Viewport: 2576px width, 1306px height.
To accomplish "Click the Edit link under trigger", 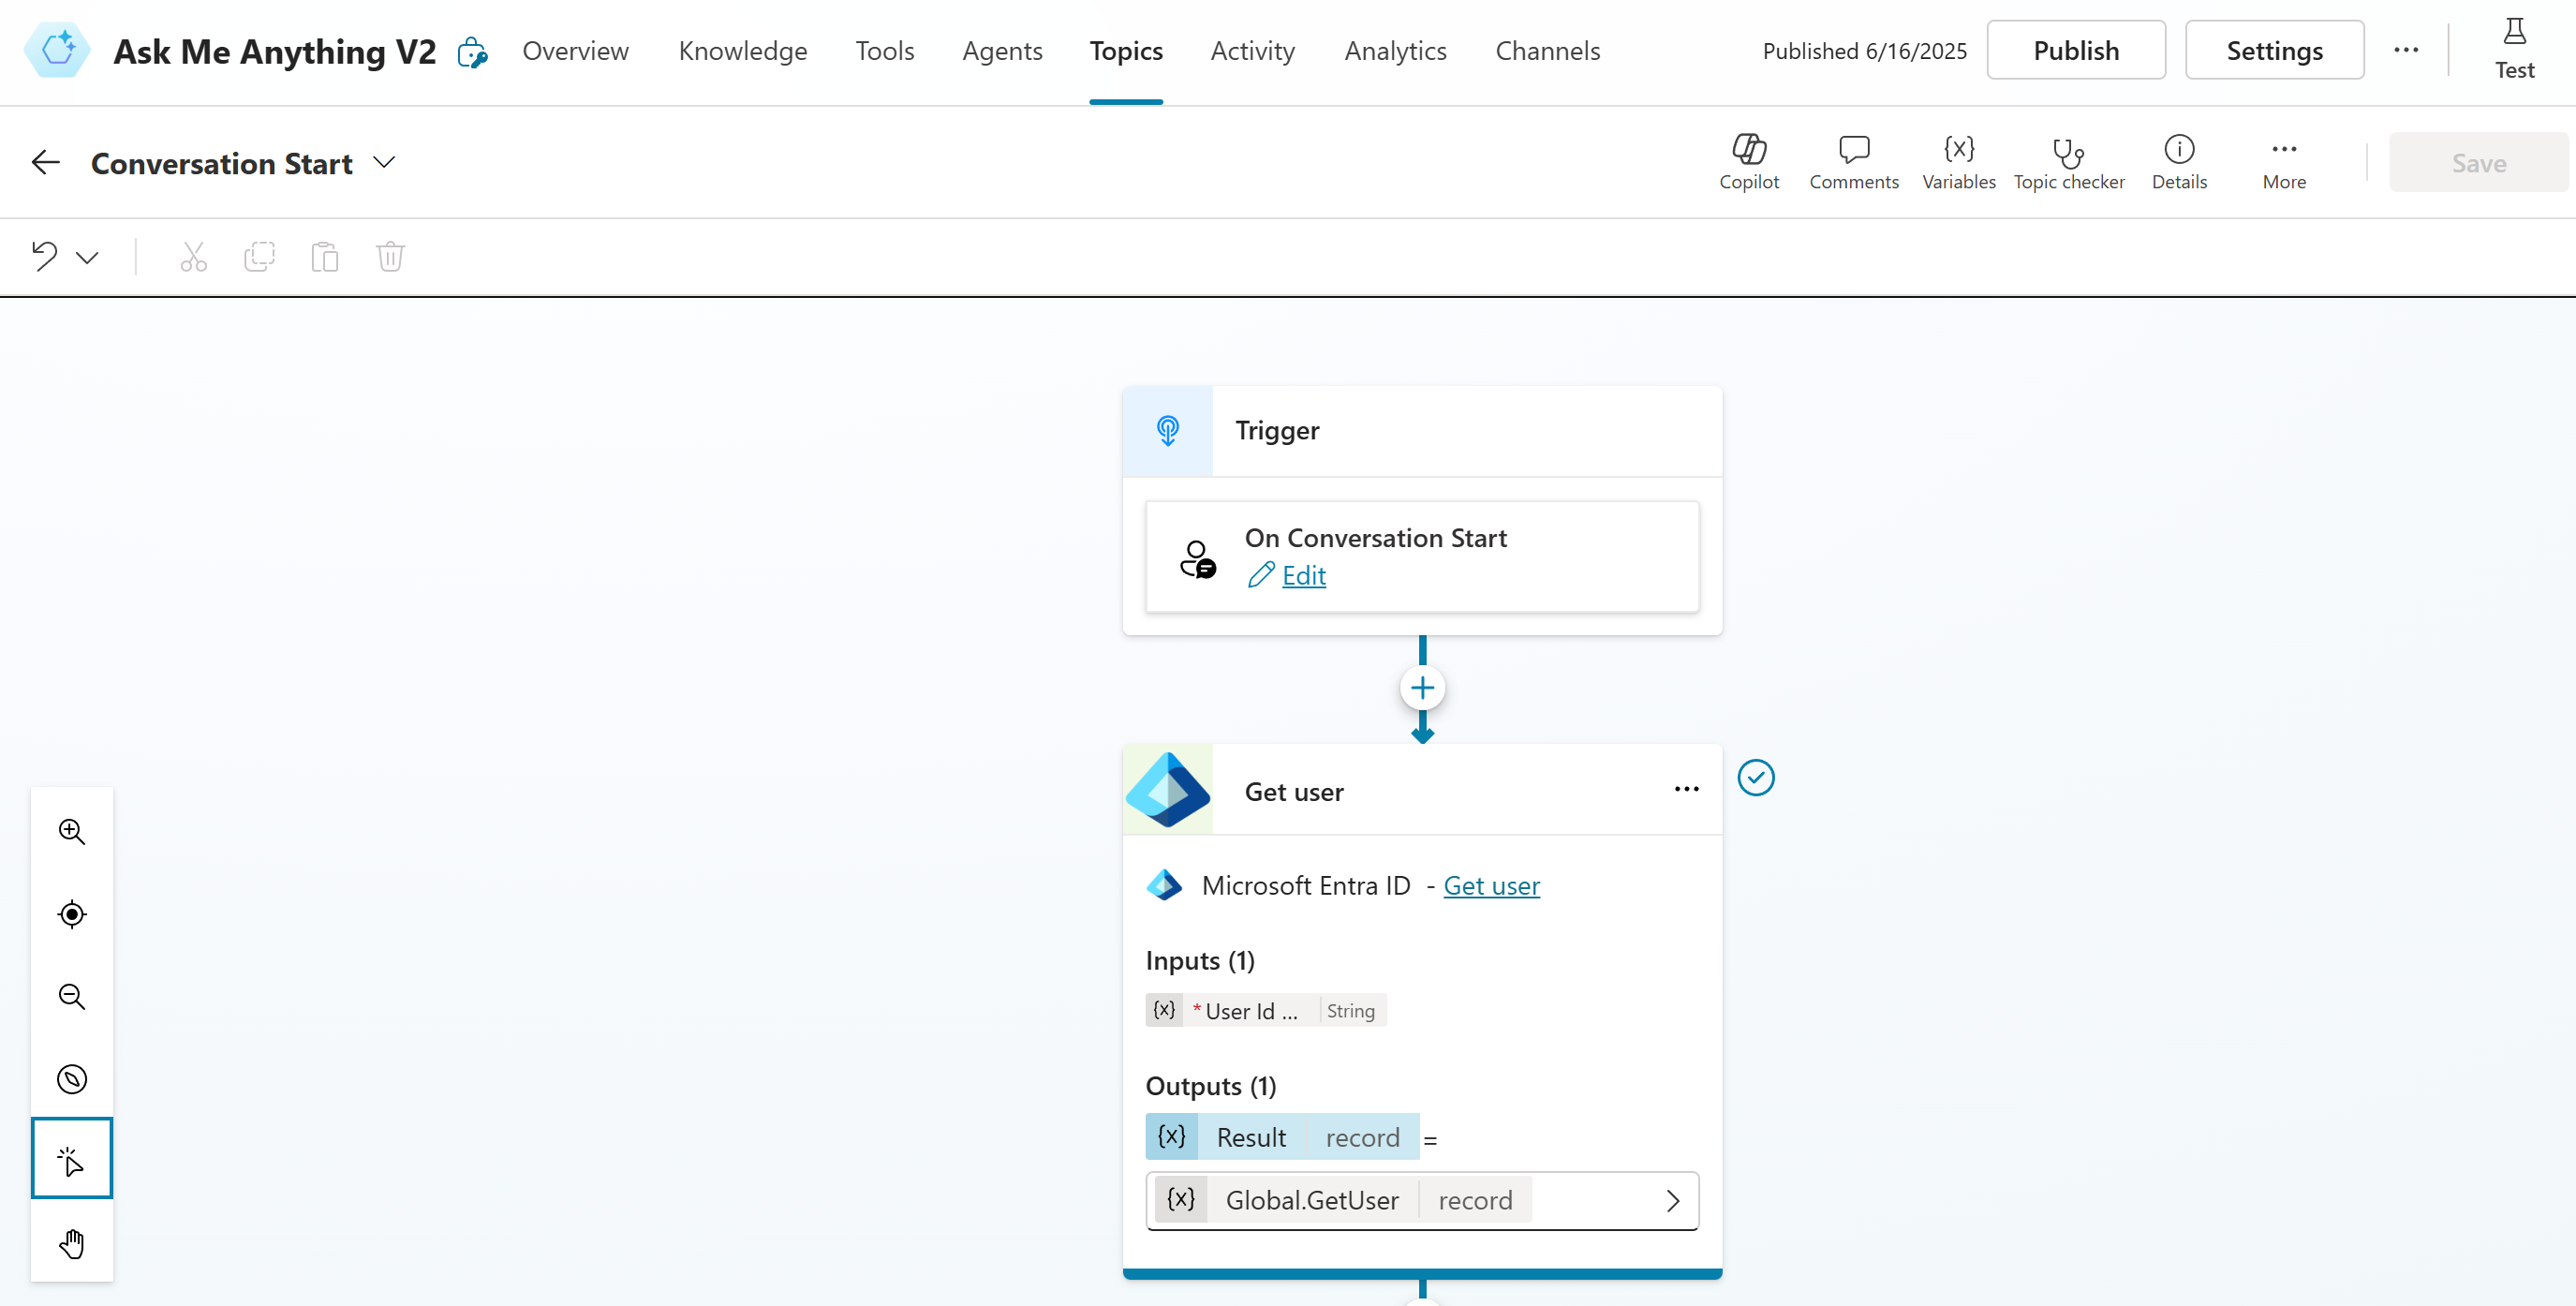I will (1303, 575).
